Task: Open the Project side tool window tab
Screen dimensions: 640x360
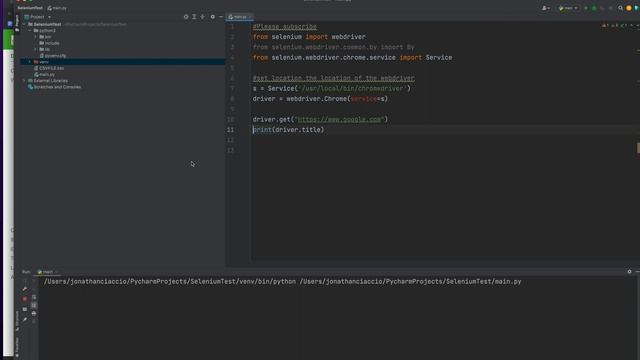Action: (x=17, y=23)
